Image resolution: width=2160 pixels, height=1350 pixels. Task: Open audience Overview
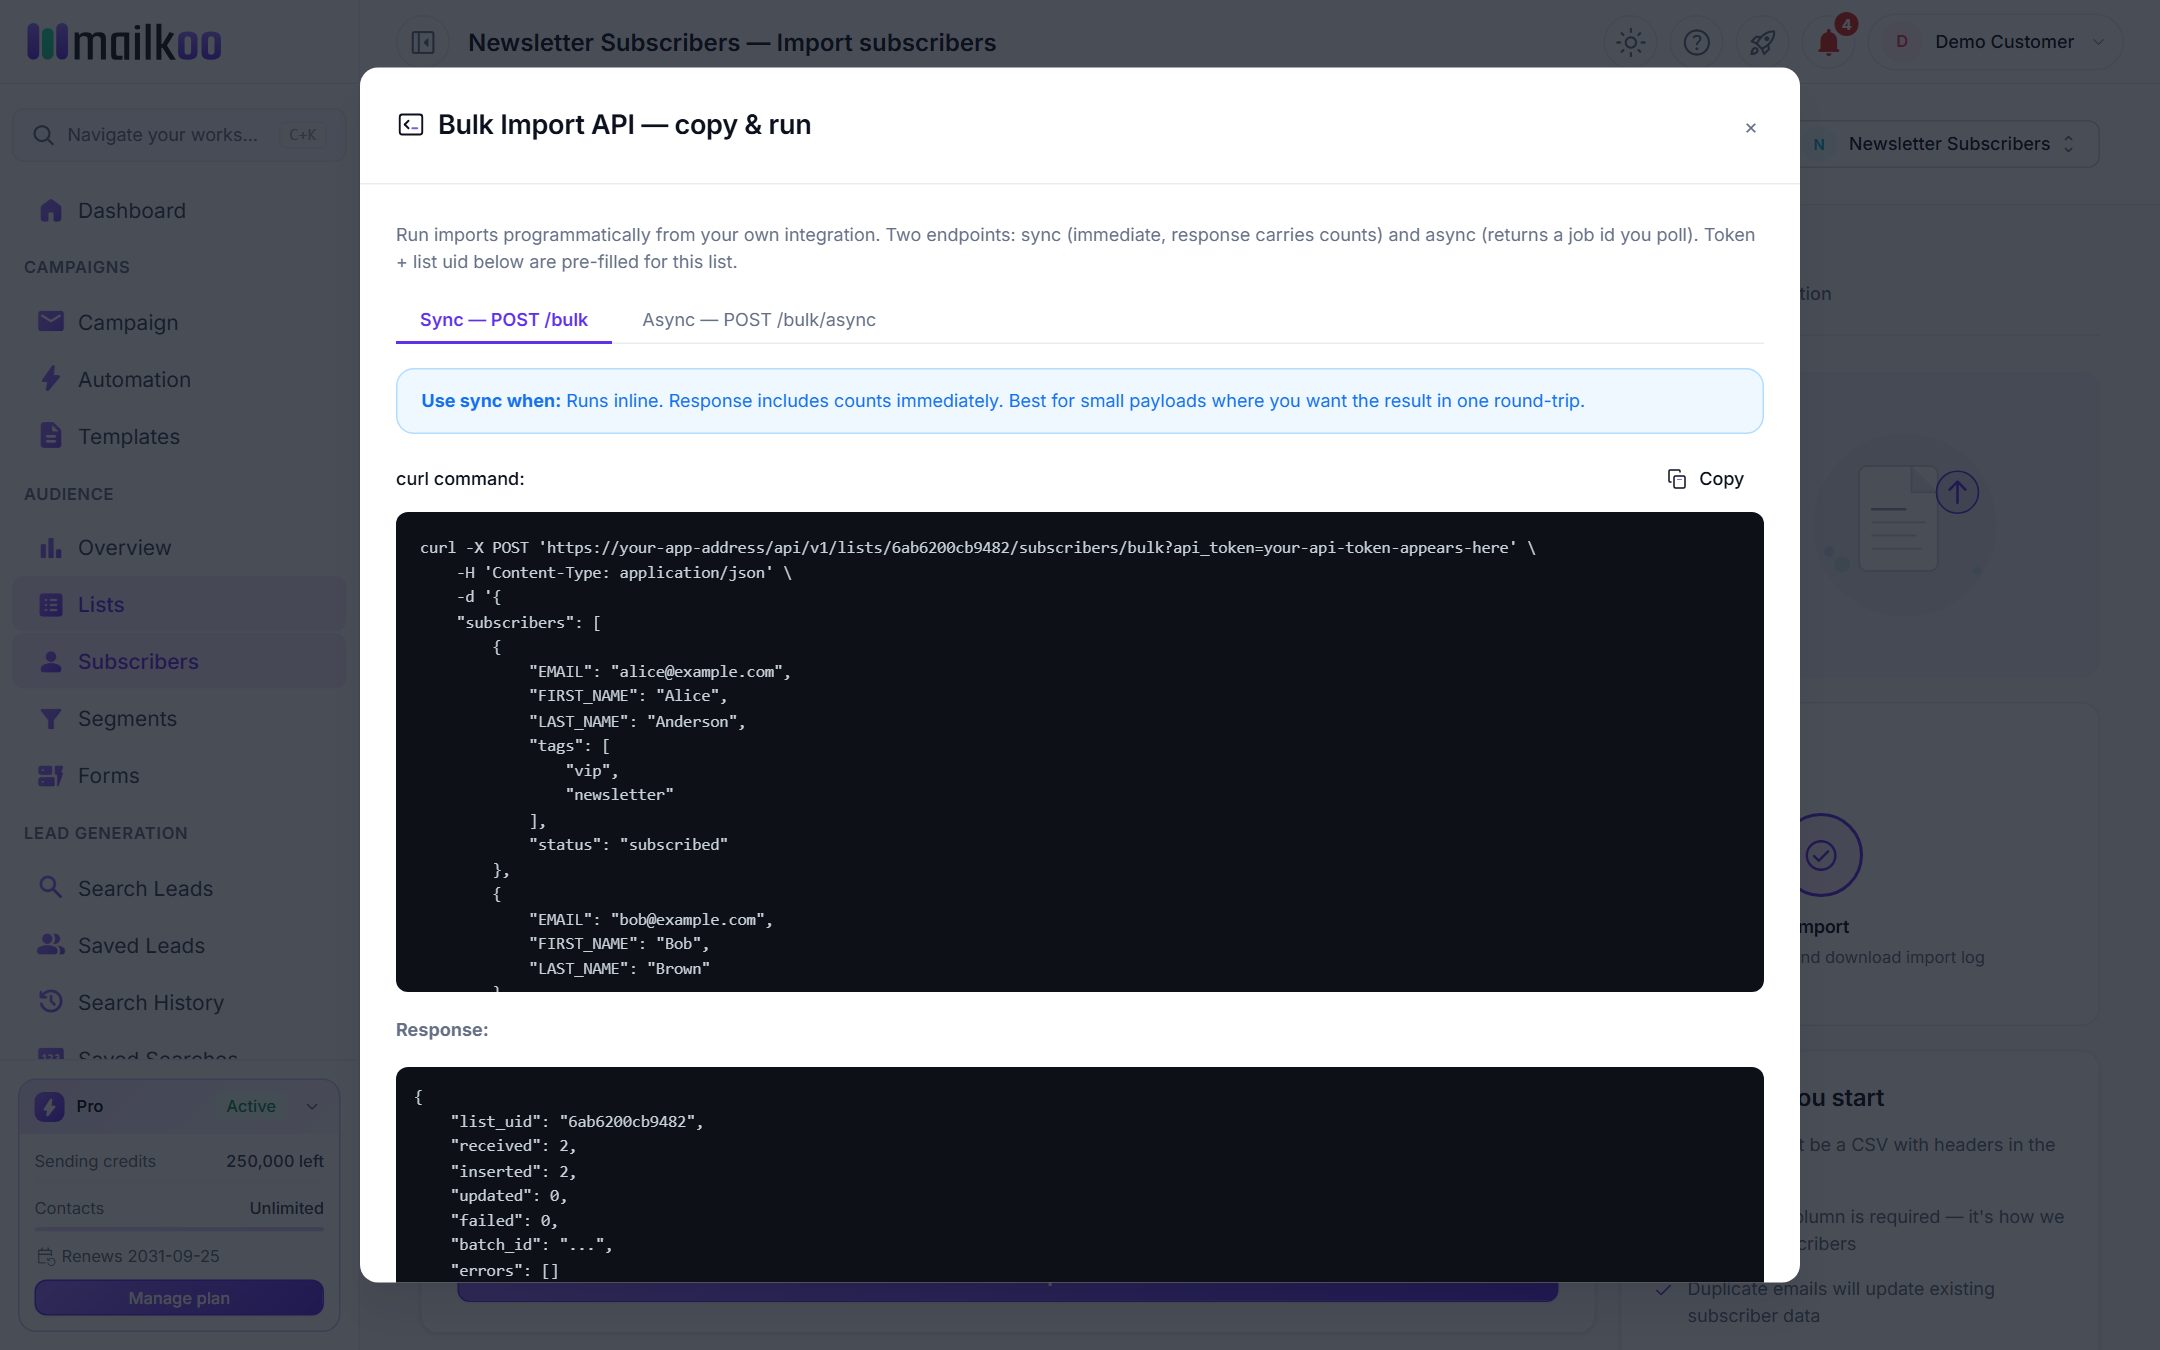179,548
